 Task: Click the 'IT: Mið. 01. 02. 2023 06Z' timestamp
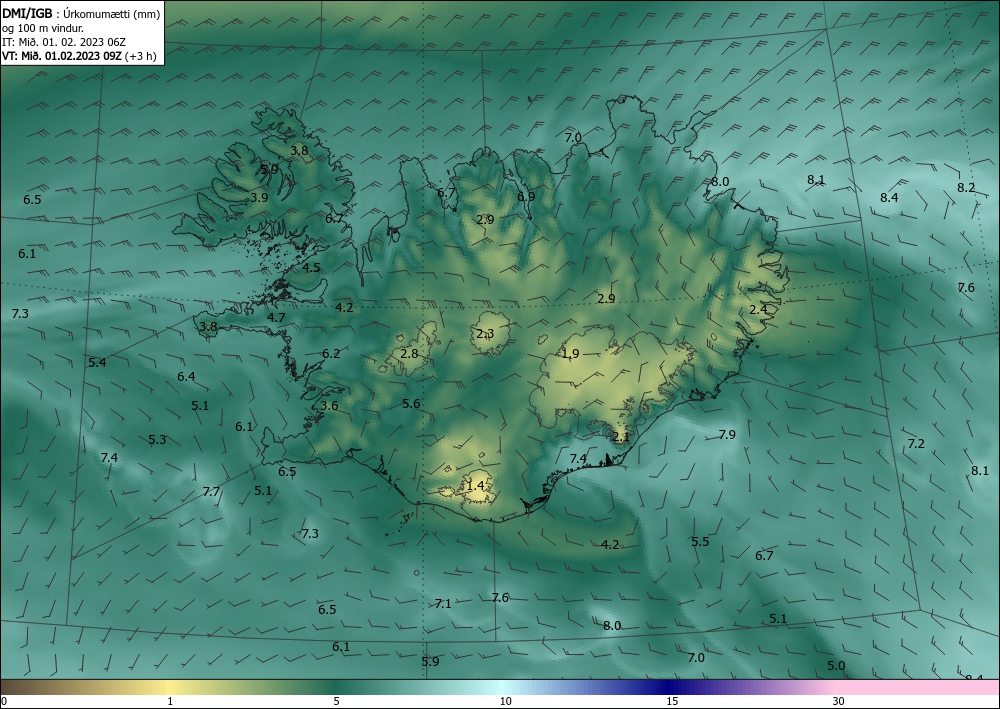pos(64,42)
